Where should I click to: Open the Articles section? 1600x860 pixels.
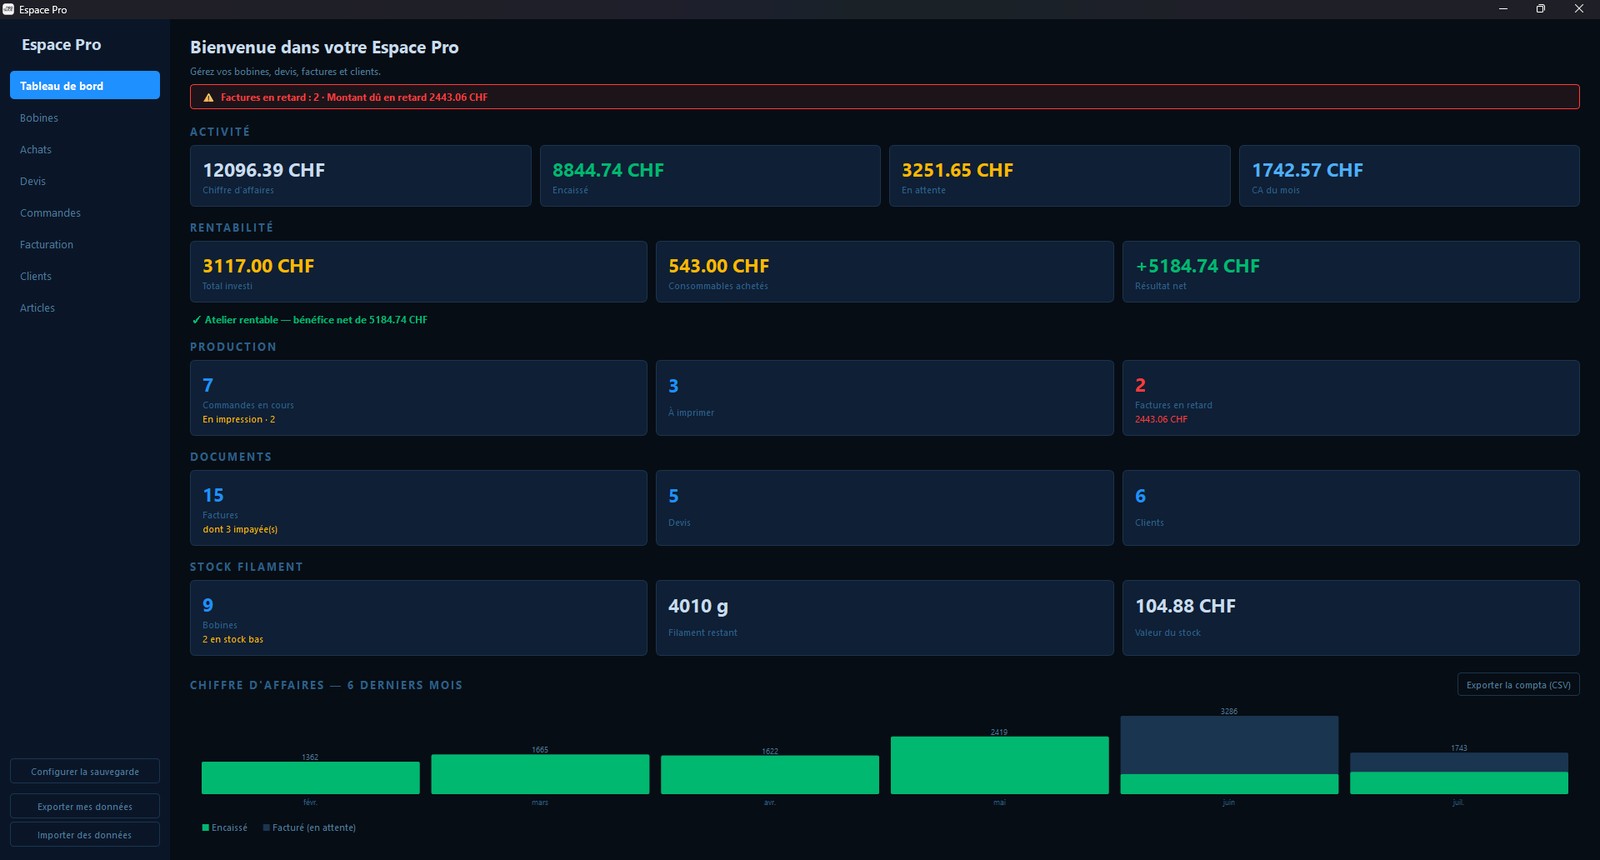[85, 308]
